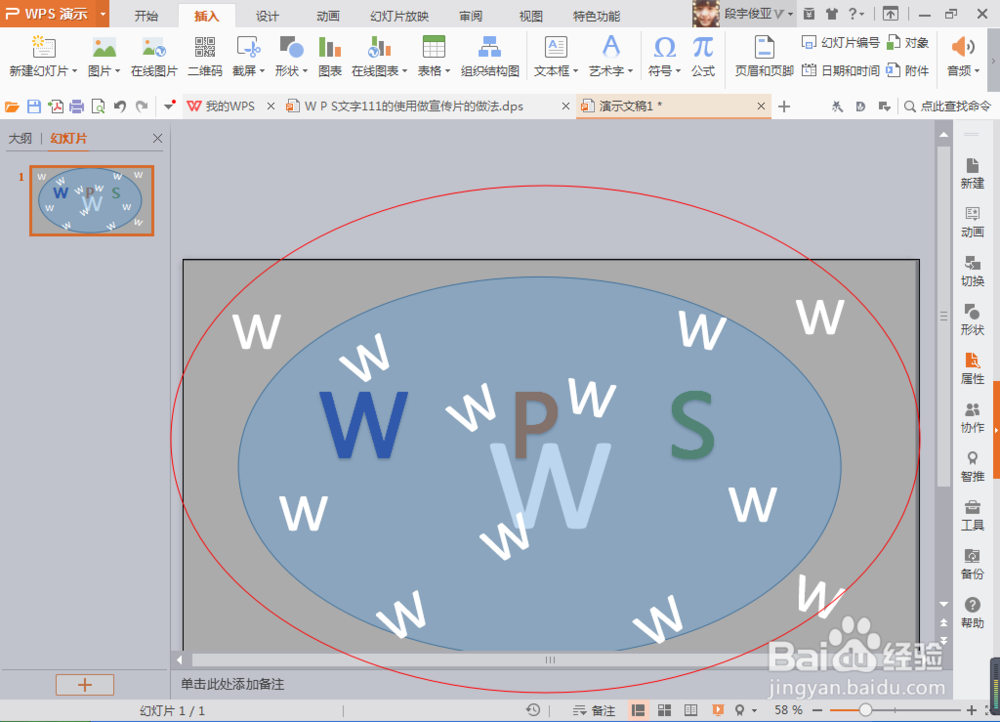The height and width of the screenshot is (722, 1000).
Task: Start slideshow from status bar icon
Action: 717,710
